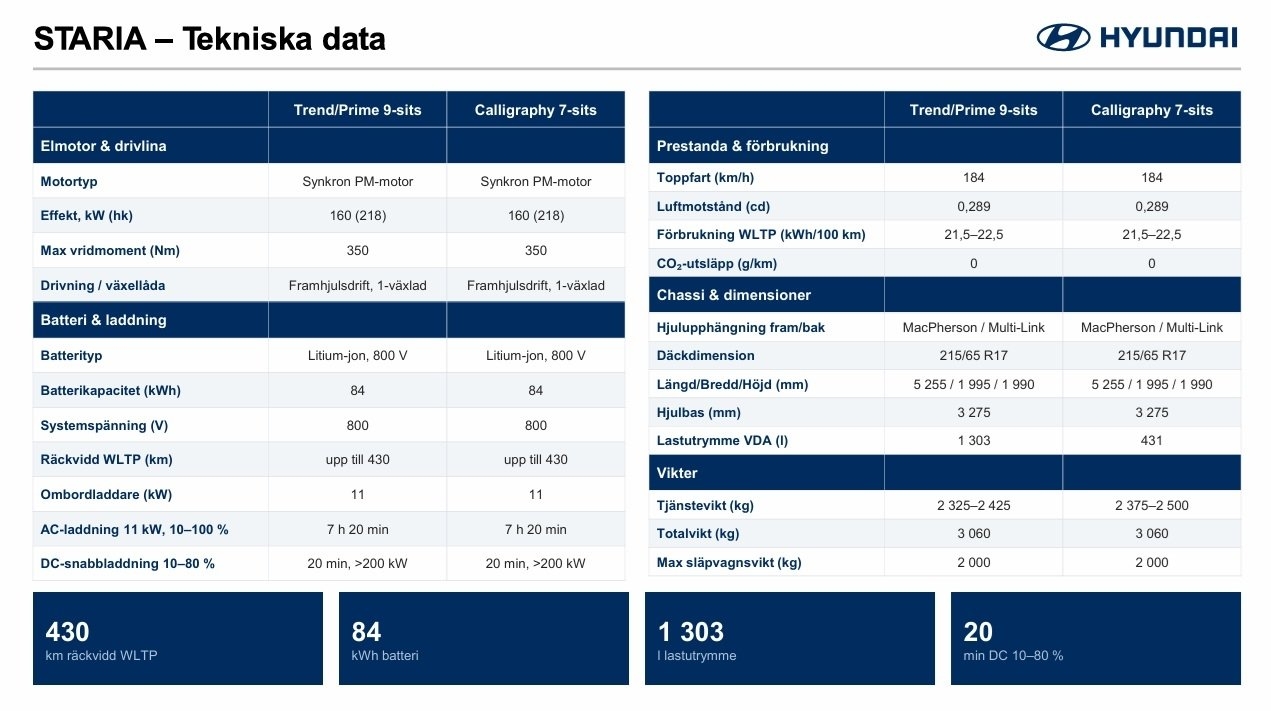1271x711 pixels.
Task: Pick the "Max vridmoment (Nm)" label
Action: [110, 250]
